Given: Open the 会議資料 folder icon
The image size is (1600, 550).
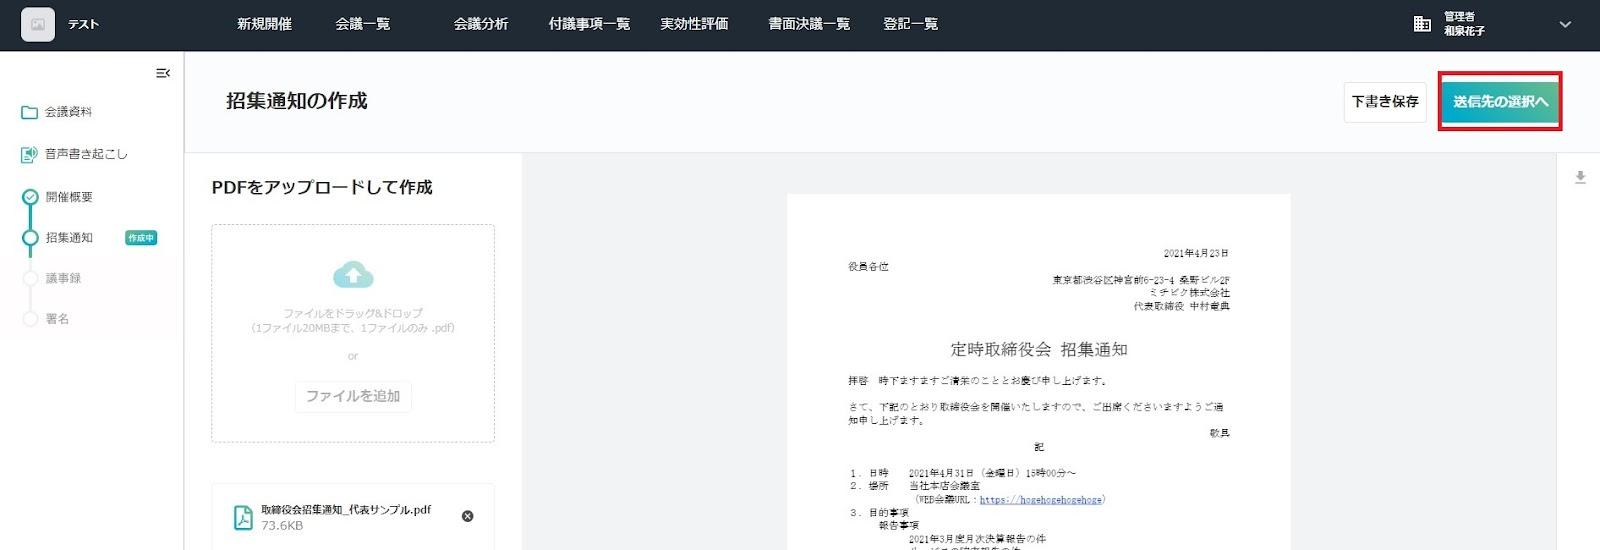Looking at the screenshot, I should click(30, 112).
